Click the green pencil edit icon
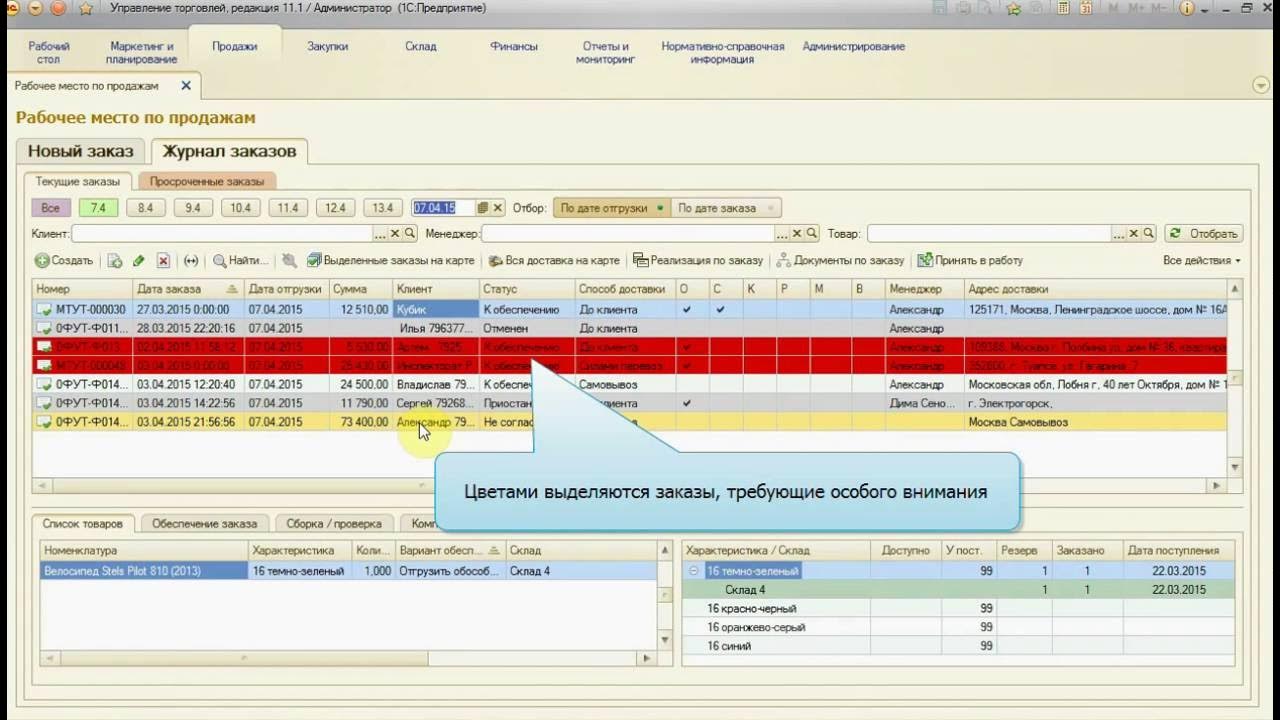 tap(139, 260)
